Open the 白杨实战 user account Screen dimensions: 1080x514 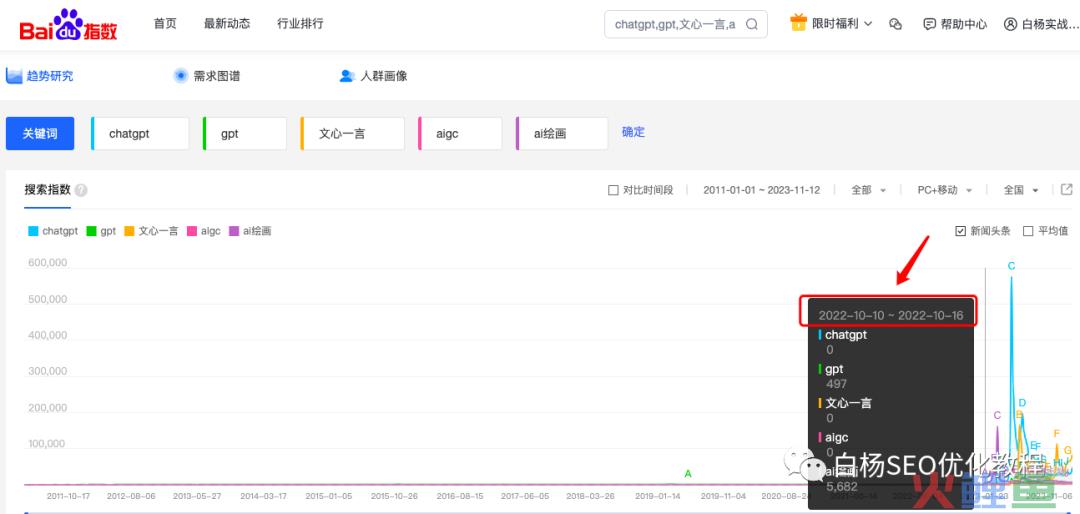(x=1041, y=24)
